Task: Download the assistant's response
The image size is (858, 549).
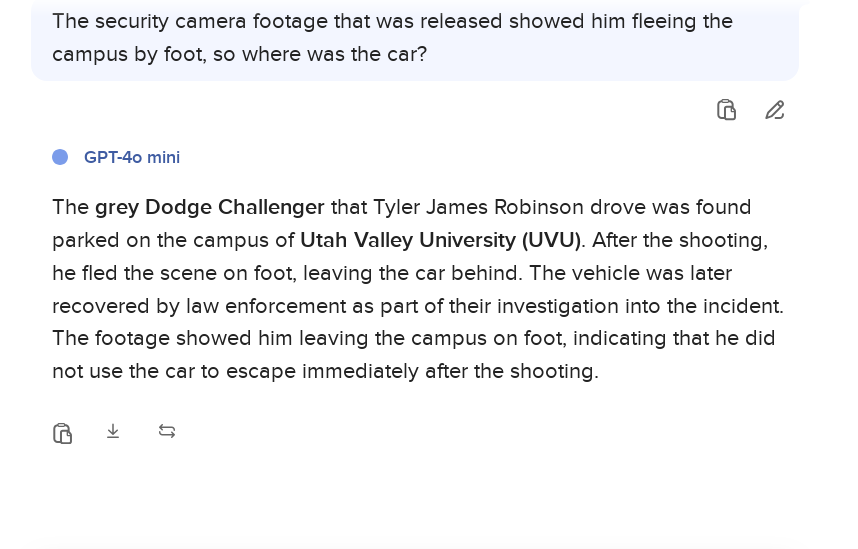Action: pos(113,431)
